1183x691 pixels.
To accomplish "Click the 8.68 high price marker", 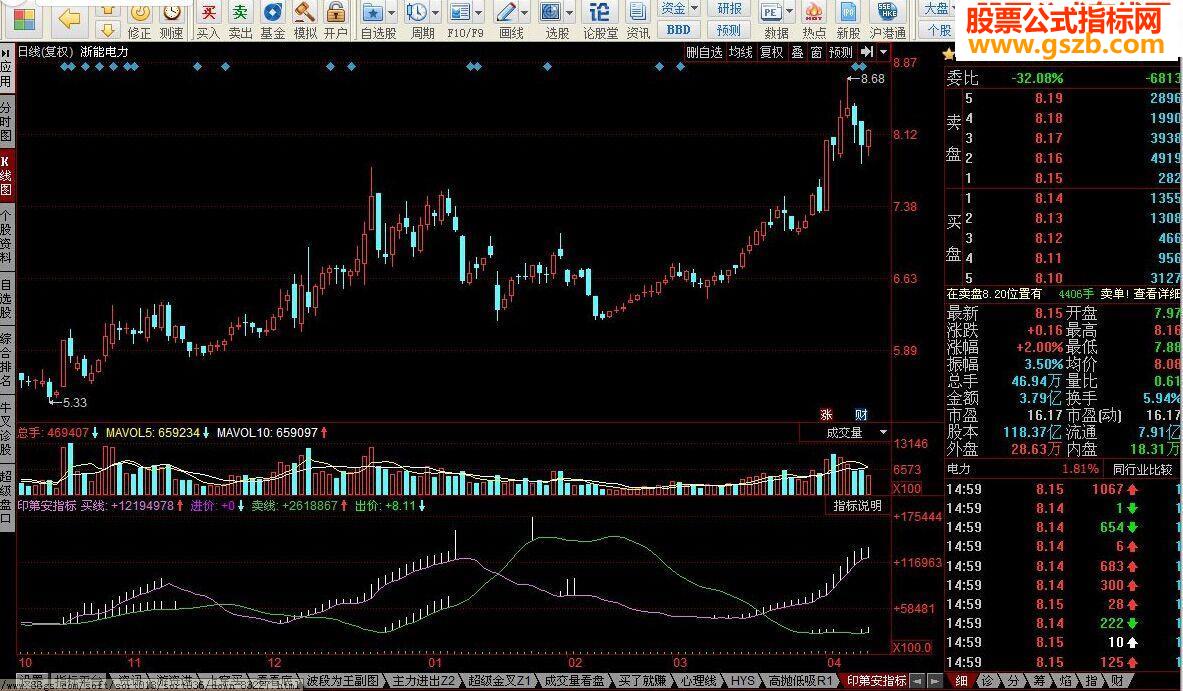I will point(866,78).
